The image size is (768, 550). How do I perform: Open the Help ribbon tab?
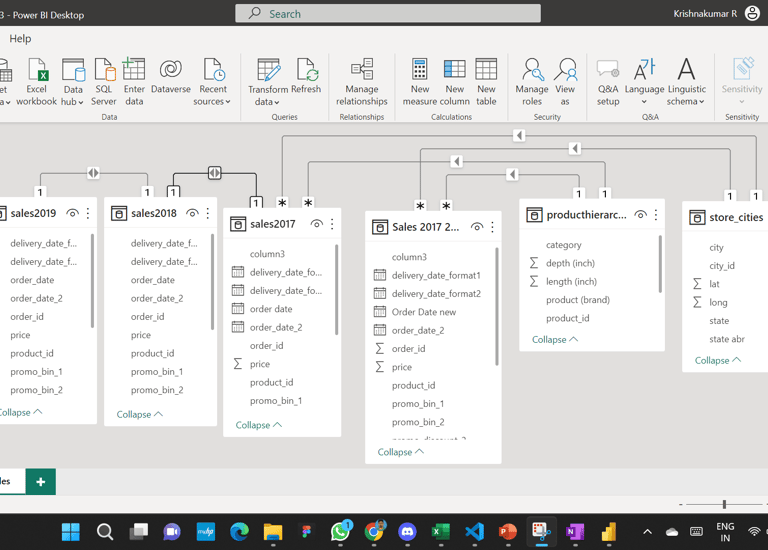pos(20,39)
